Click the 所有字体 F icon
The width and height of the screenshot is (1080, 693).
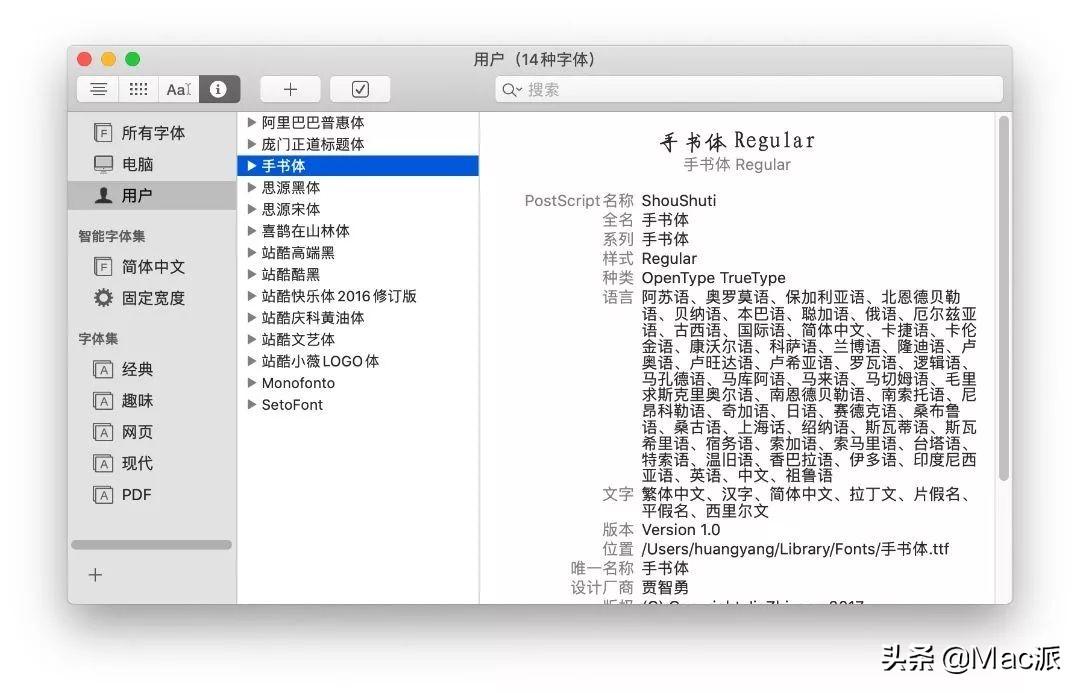click(103, 132)
